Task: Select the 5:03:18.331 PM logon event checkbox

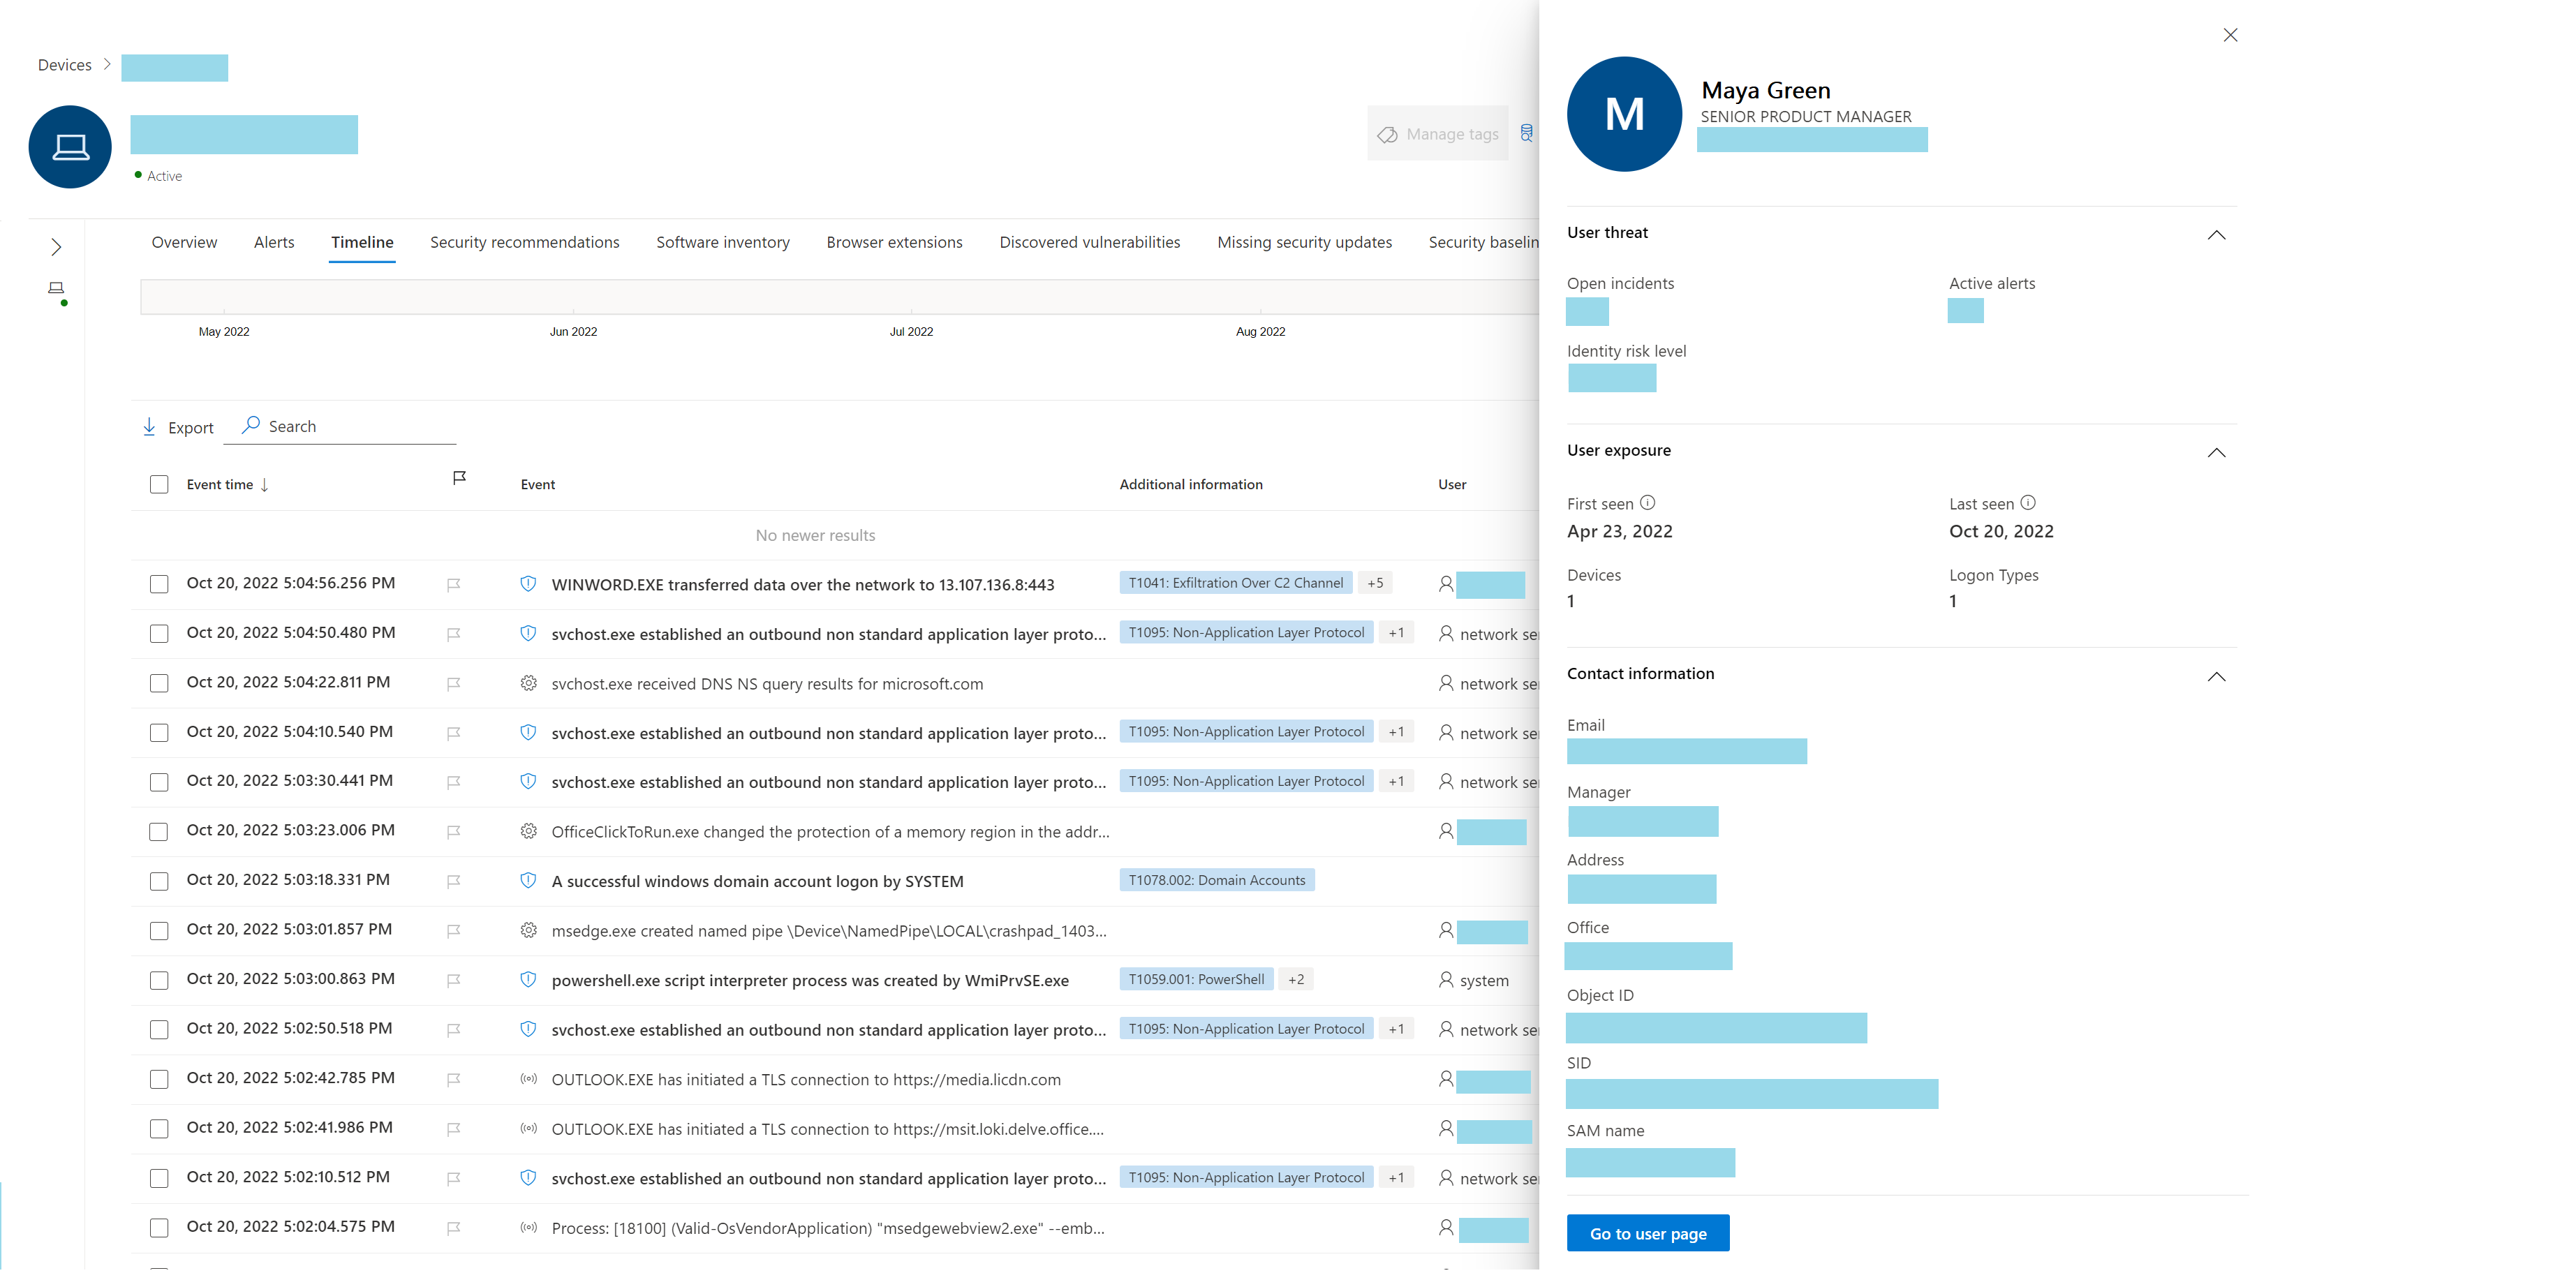Action: point(159,881)
